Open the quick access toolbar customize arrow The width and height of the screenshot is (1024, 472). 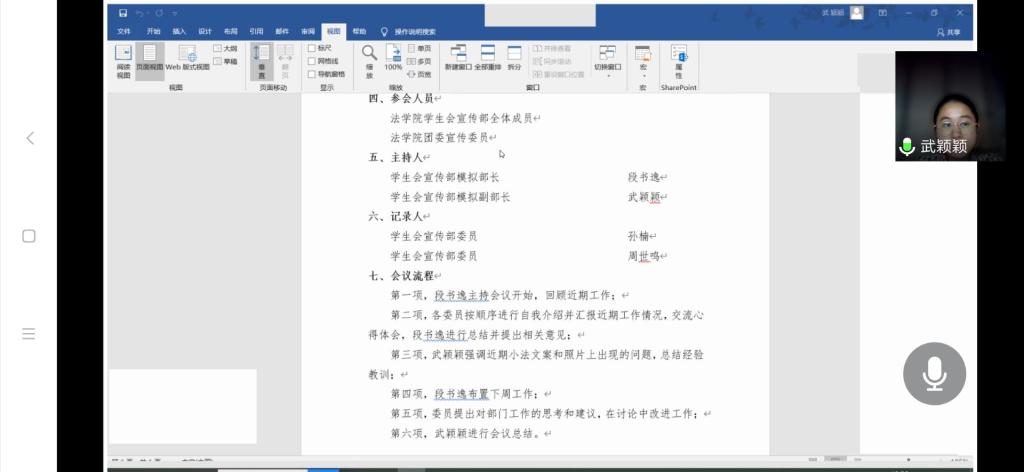coord(174,13)
